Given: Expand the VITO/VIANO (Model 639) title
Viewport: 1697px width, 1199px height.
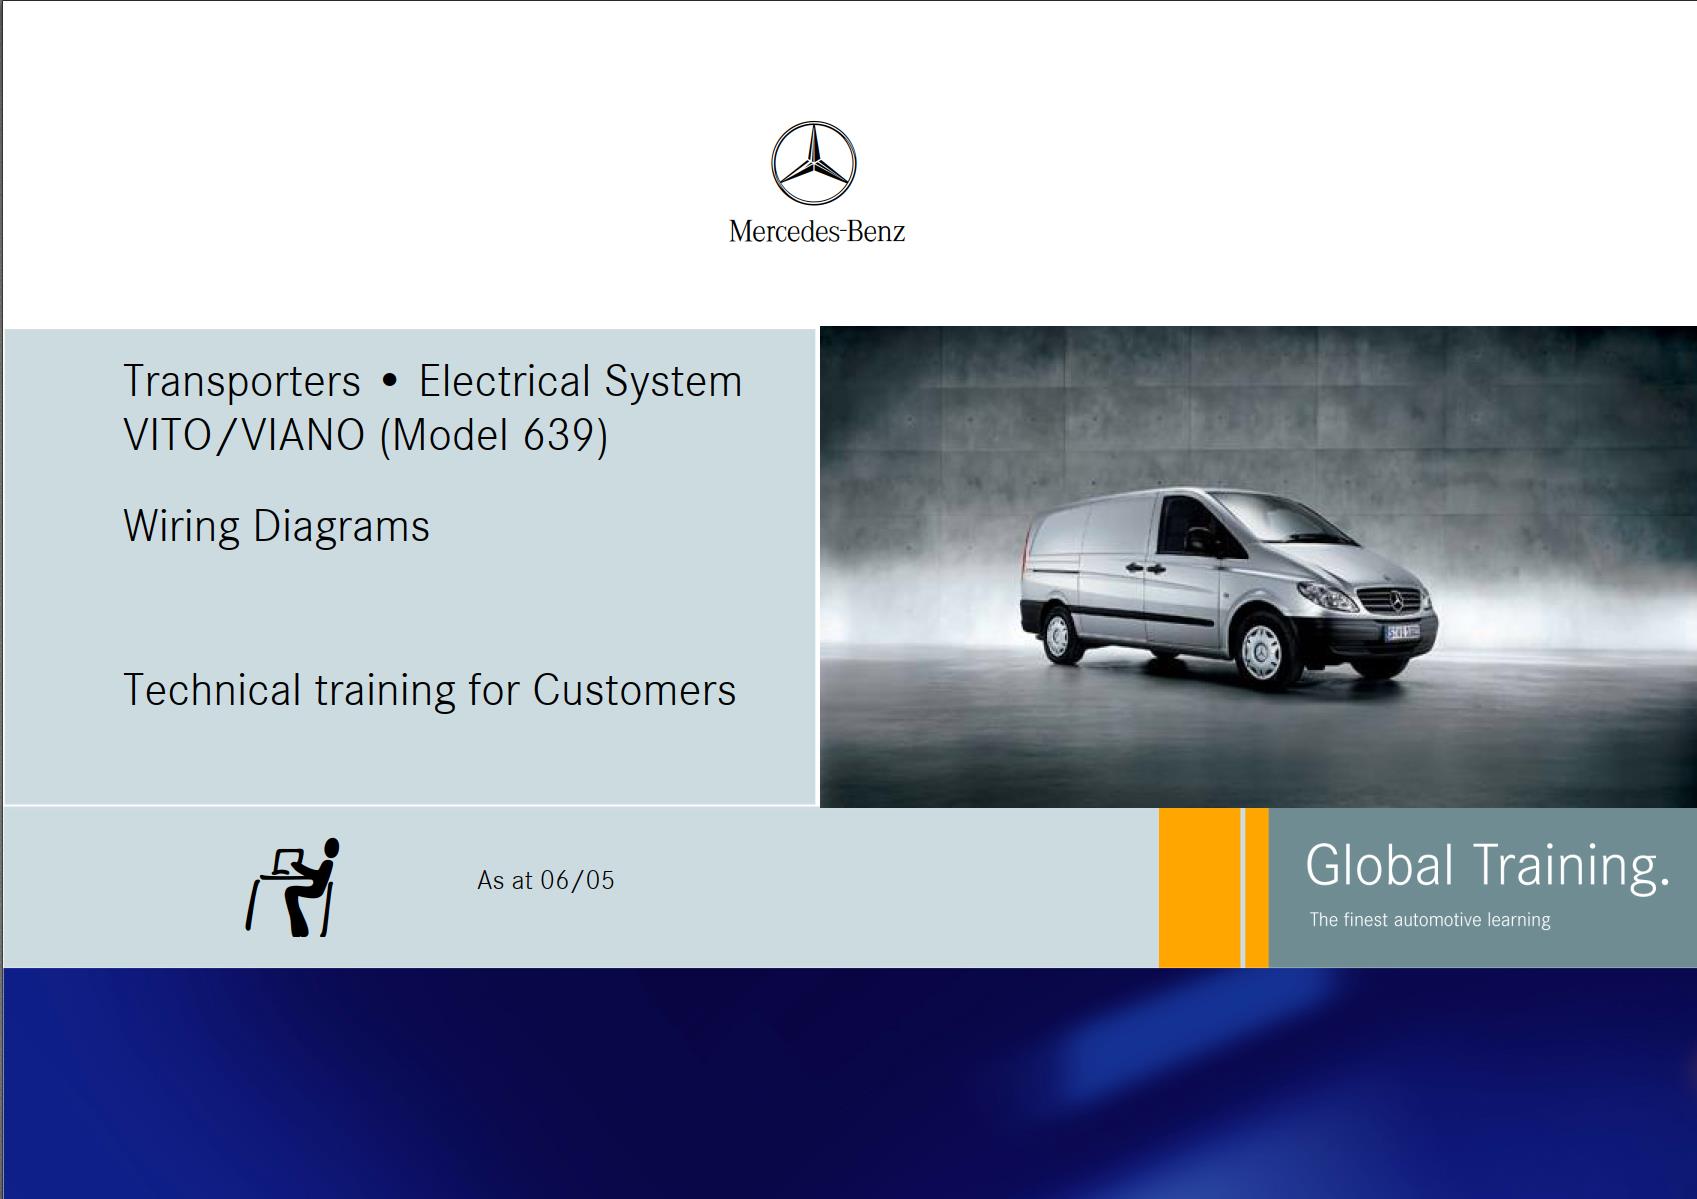Looking at the screenshot, I should (365, 434).
